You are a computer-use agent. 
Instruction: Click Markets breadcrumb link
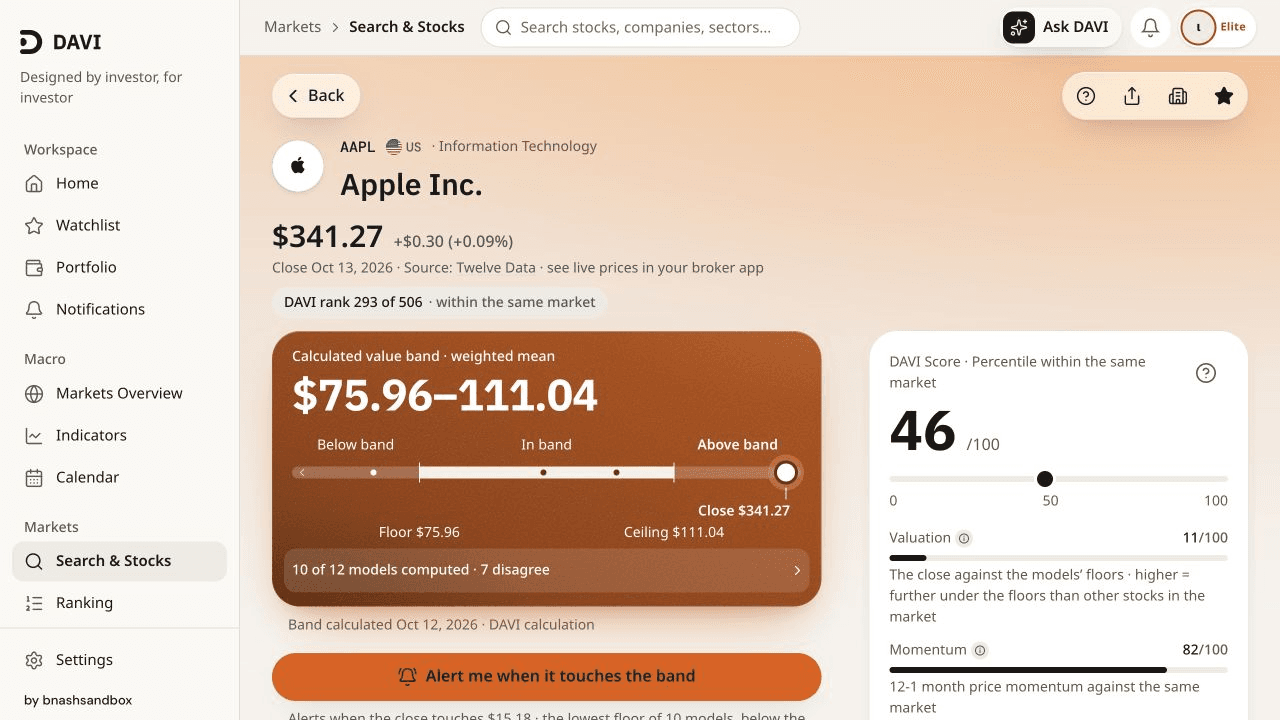[x=292, y=27]
